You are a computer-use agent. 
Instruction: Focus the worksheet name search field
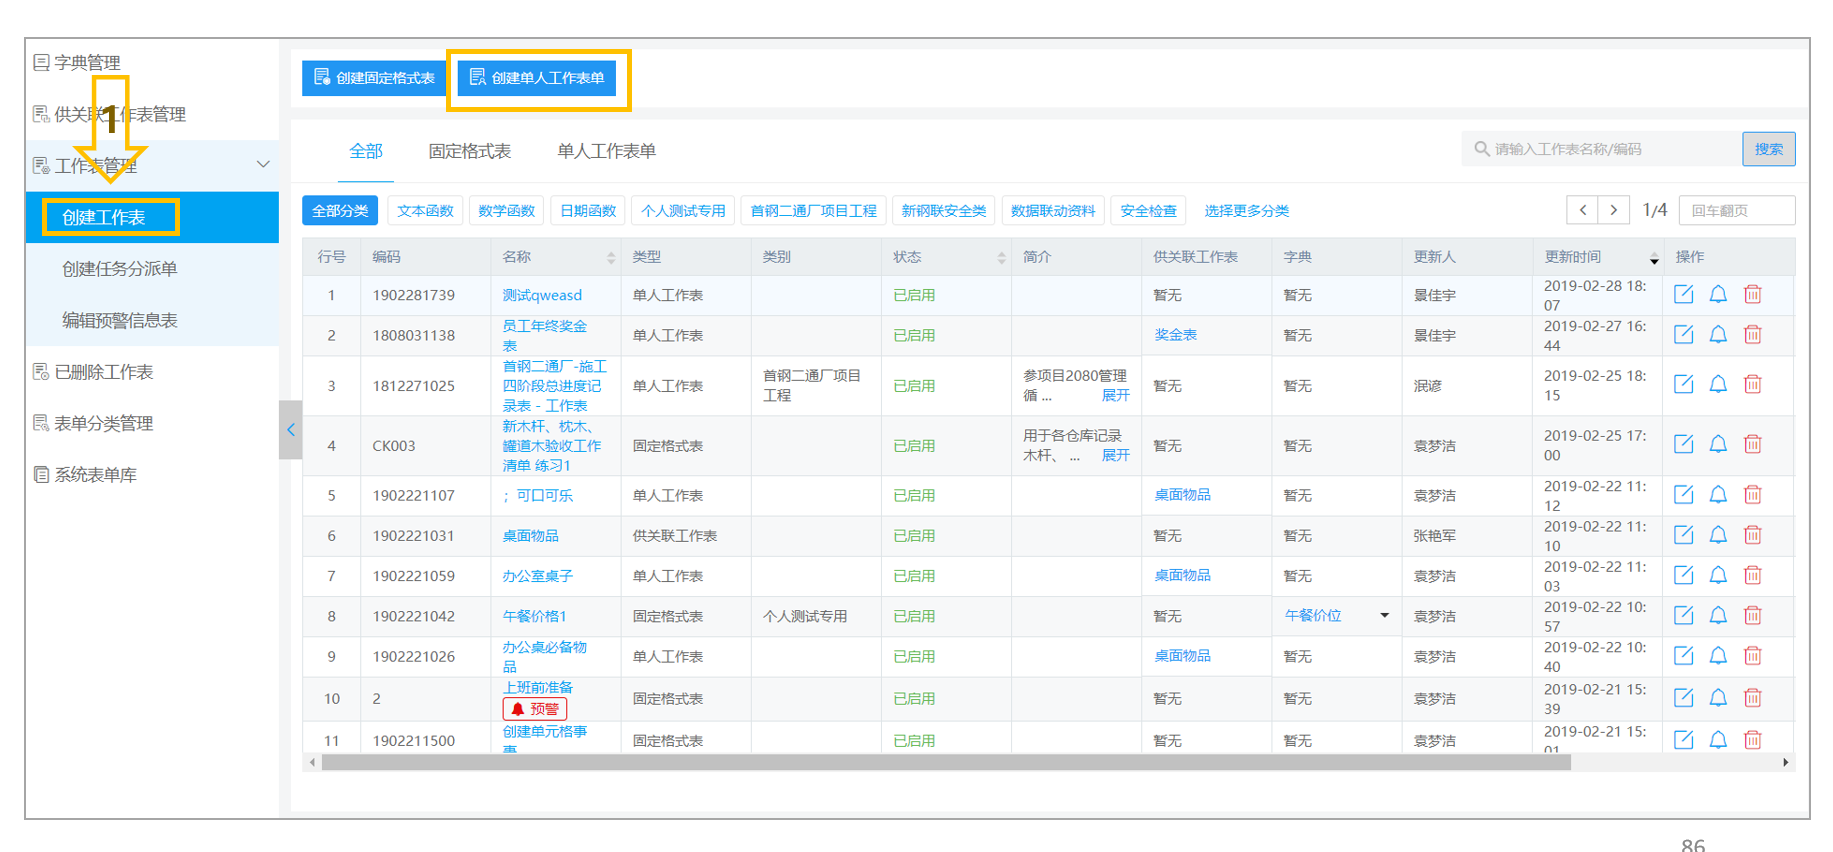pos(1602,149)
